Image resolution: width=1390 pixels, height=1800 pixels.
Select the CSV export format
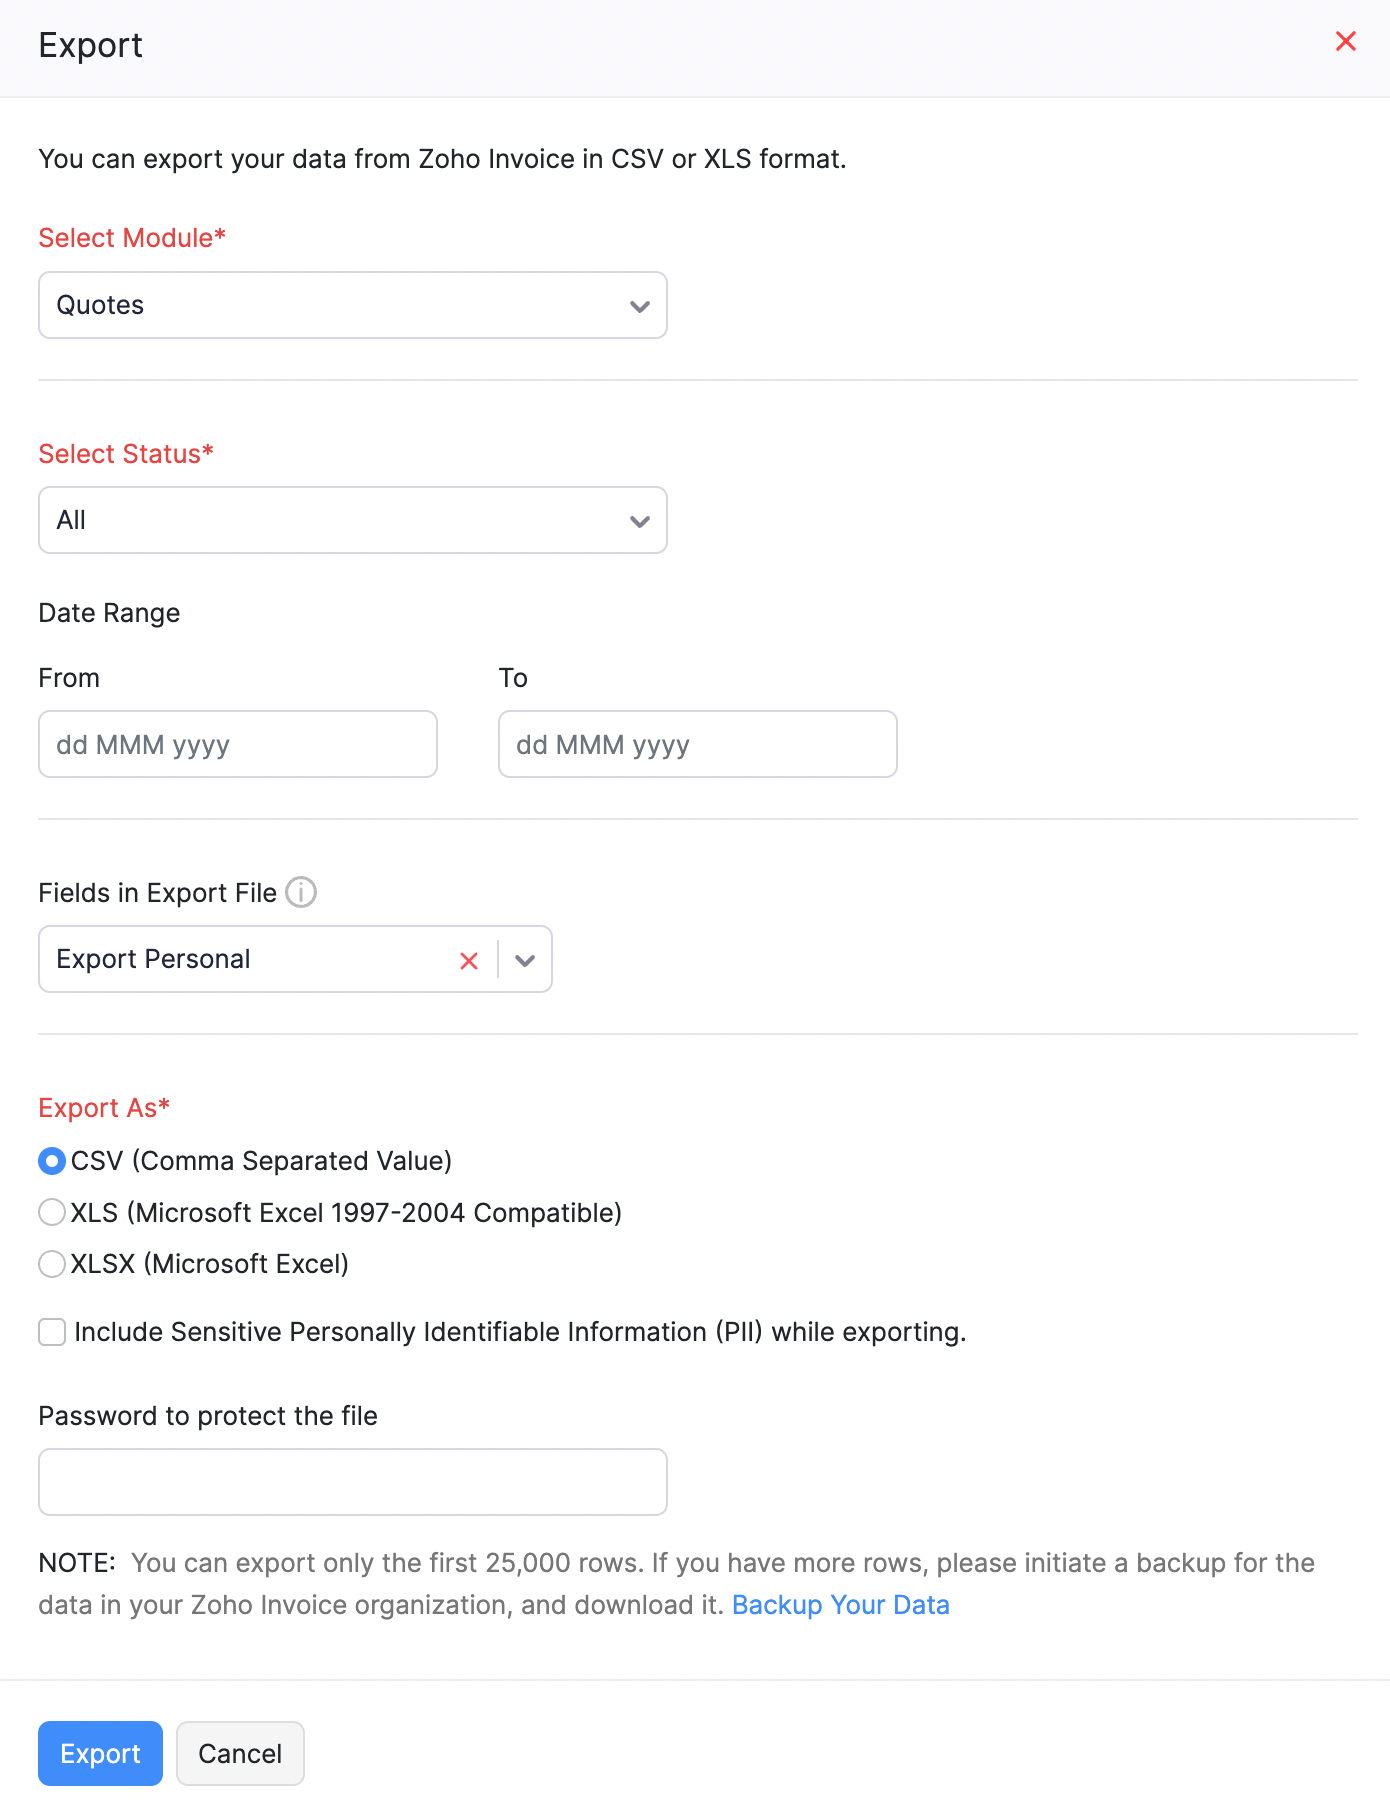(x=52, y=1161)
